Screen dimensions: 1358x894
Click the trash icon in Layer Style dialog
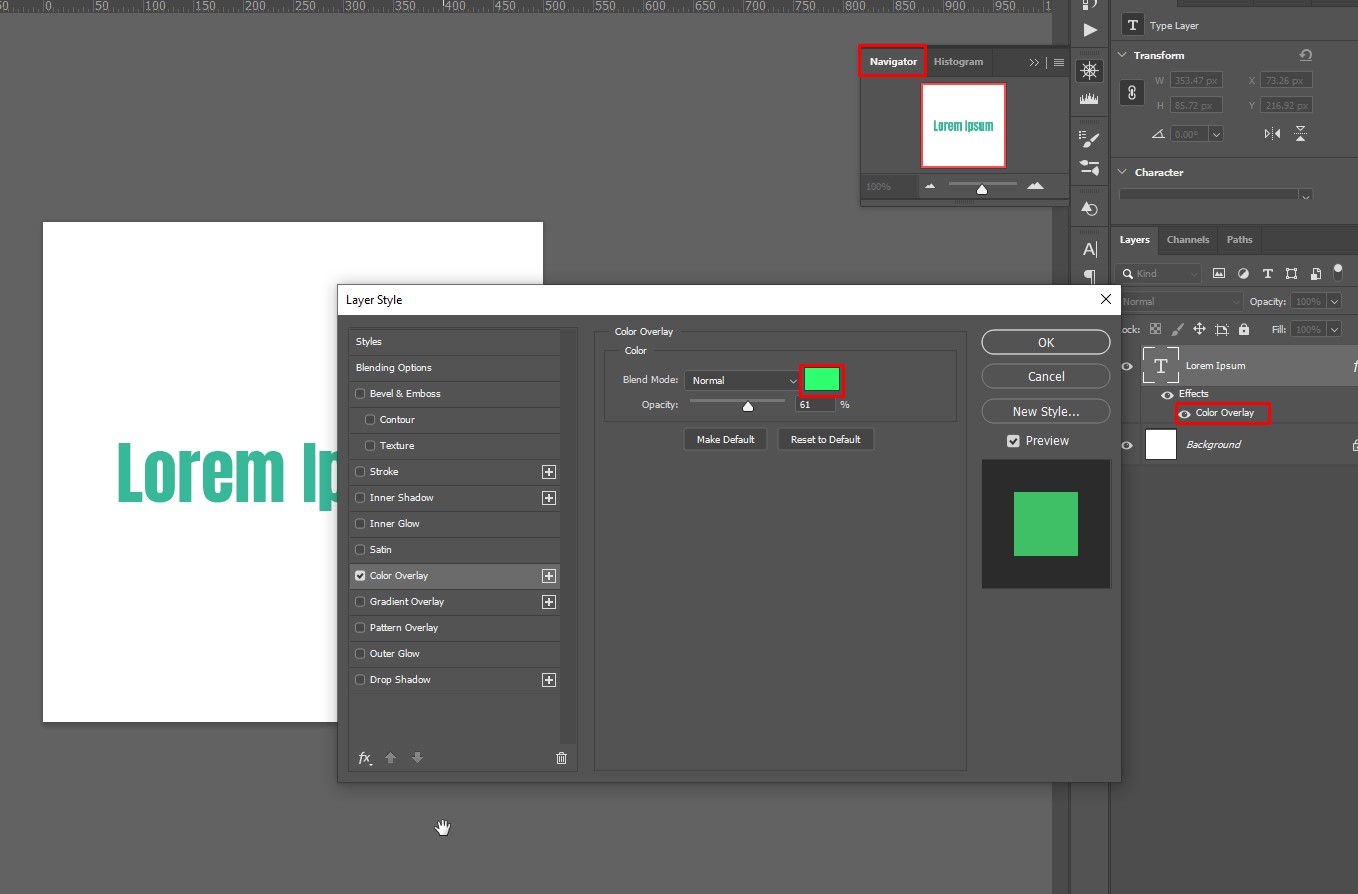(x=561, y=758)
